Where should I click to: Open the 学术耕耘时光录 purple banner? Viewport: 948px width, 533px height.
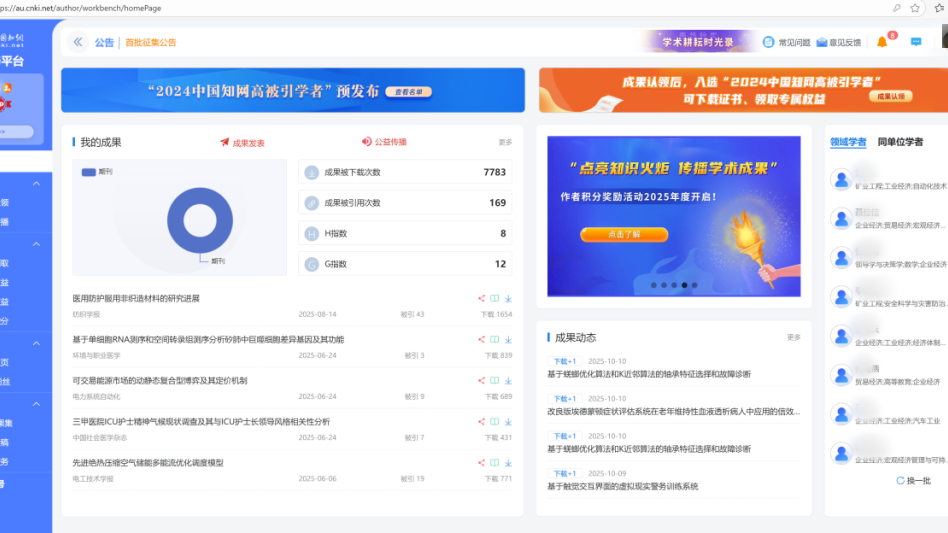pyautogui.click(x=698, y=42)
